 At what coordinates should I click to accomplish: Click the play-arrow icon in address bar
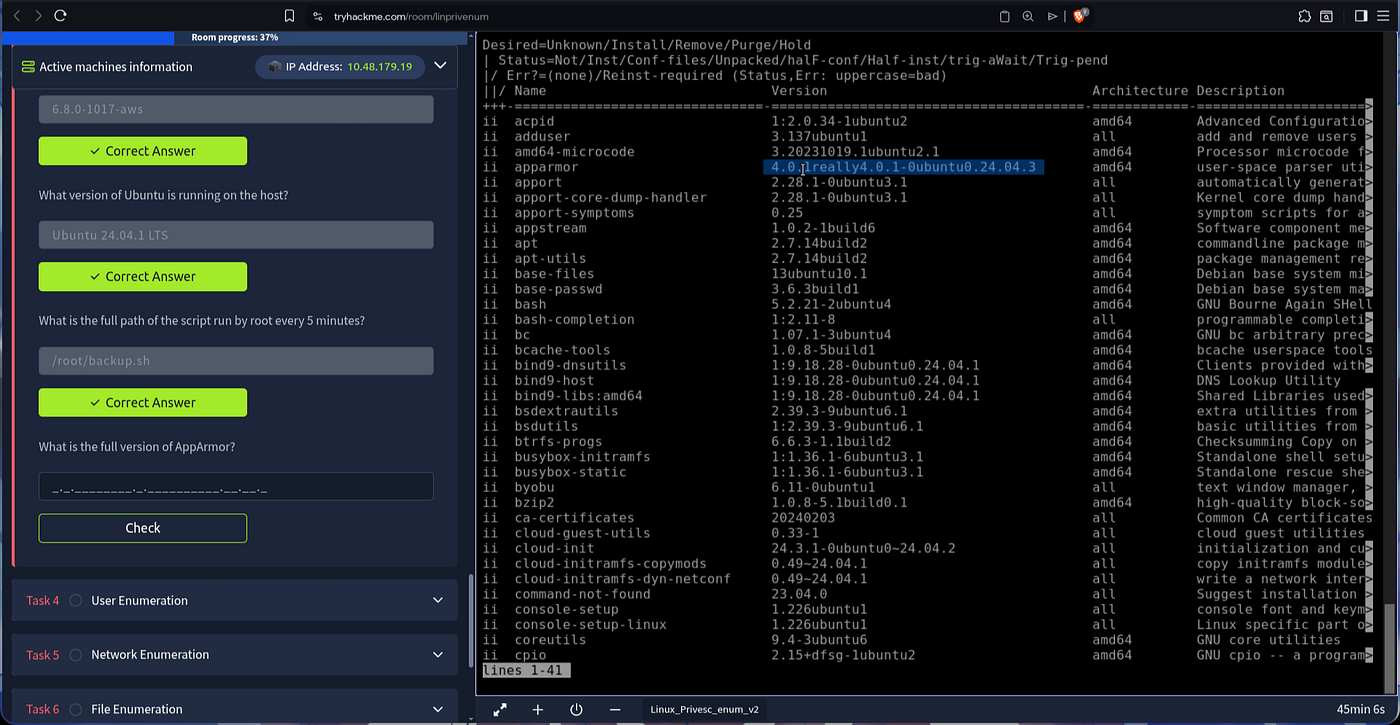[x=1052, y=16]
